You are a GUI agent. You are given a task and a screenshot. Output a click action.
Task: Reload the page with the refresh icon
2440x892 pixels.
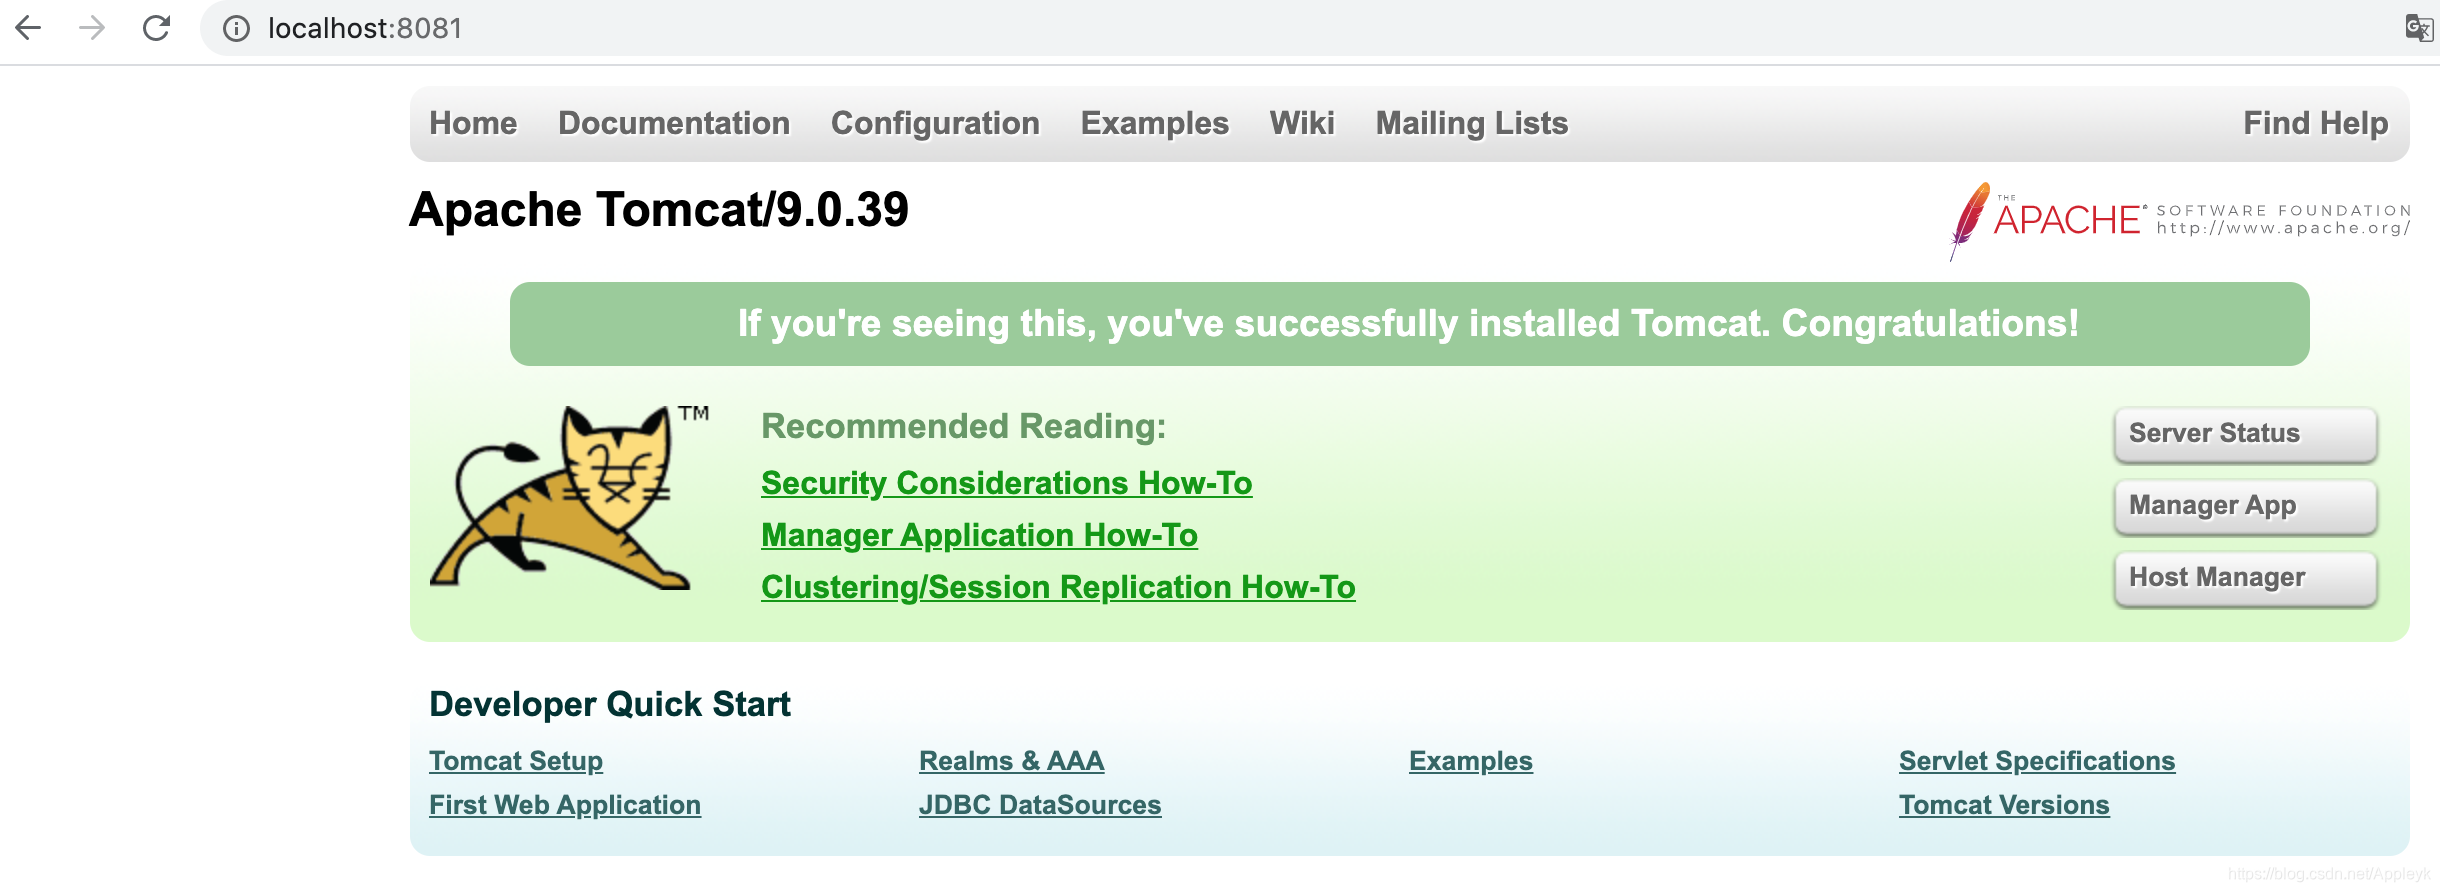tap(156, 28)
